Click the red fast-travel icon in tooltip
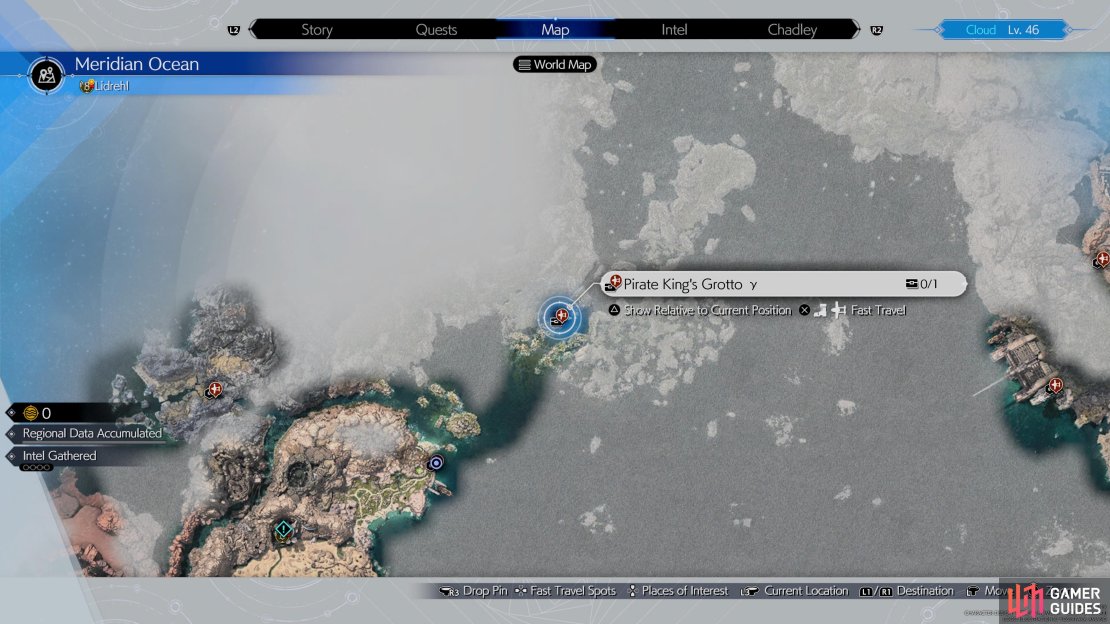This screenshot has width=1110, height=624. point(615,282)
